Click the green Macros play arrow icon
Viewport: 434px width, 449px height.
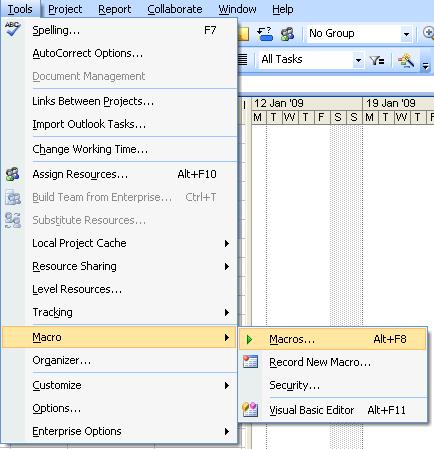249,340
